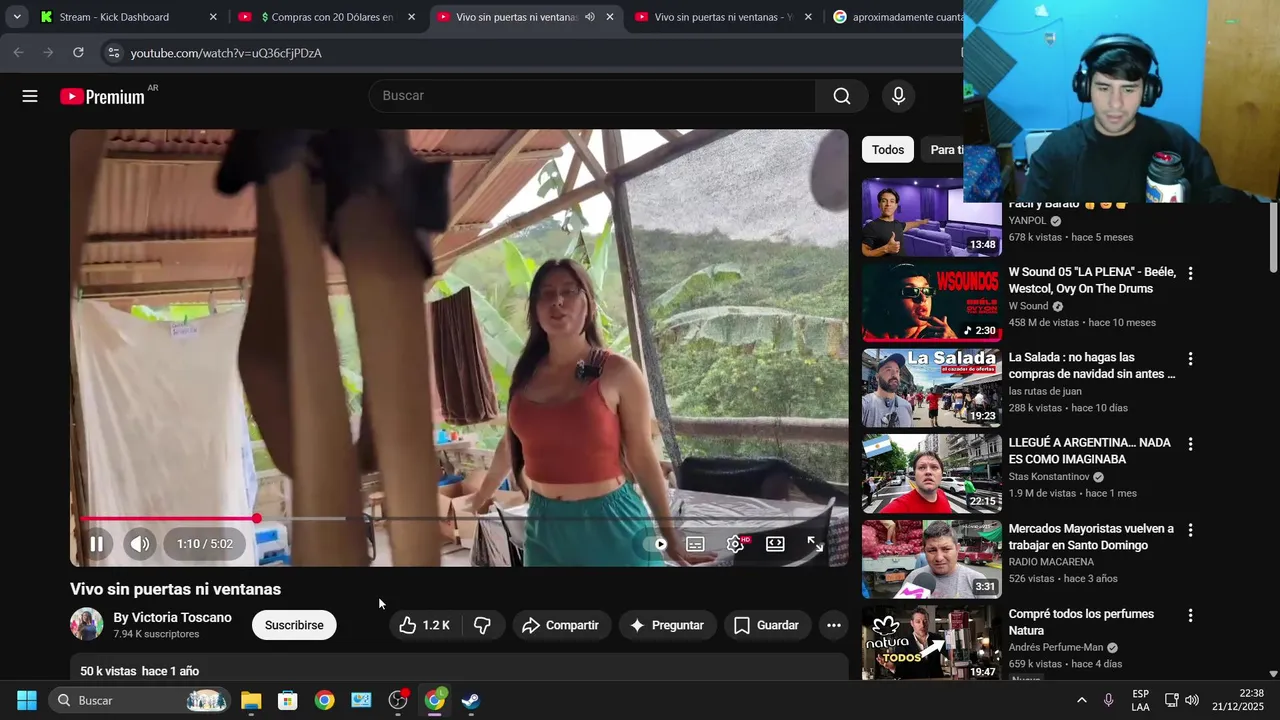Open Mercados Mayoristas video title

pyautogui.click(x=1091, y=537)
